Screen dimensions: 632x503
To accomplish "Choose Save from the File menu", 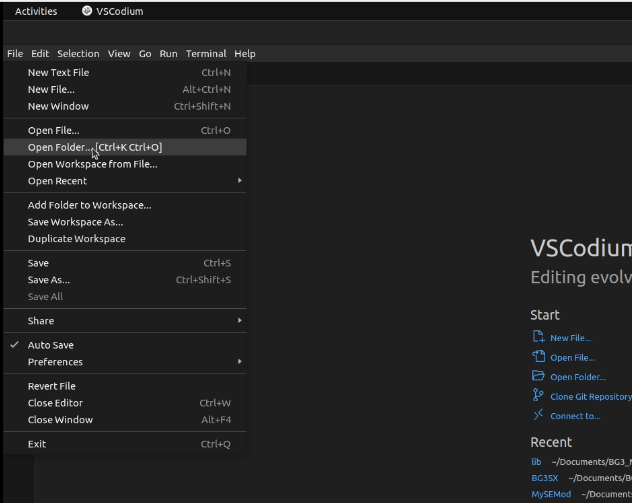I will tap(125, 263).
